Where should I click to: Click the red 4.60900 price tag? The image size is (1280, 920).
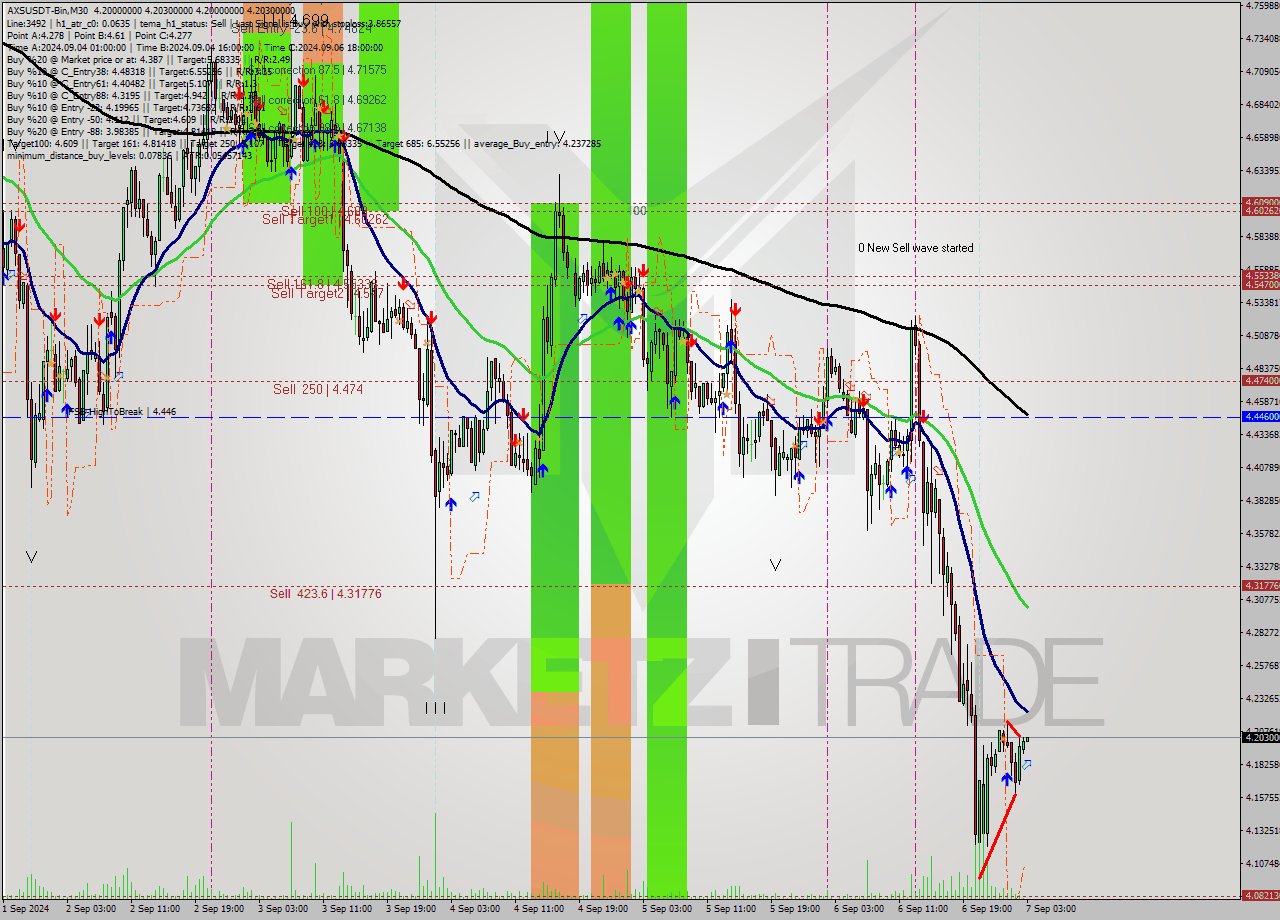(1260, 202)
